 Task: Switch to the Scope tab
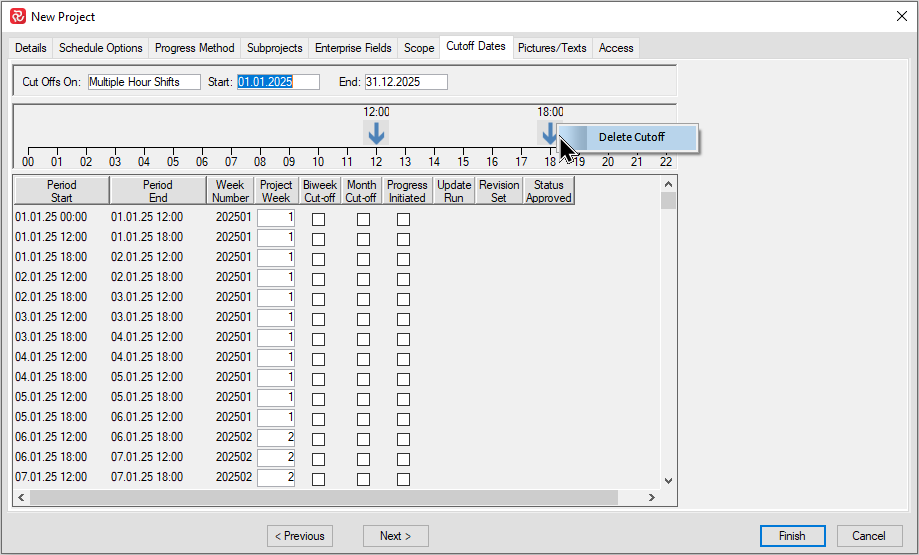[419, 48]
